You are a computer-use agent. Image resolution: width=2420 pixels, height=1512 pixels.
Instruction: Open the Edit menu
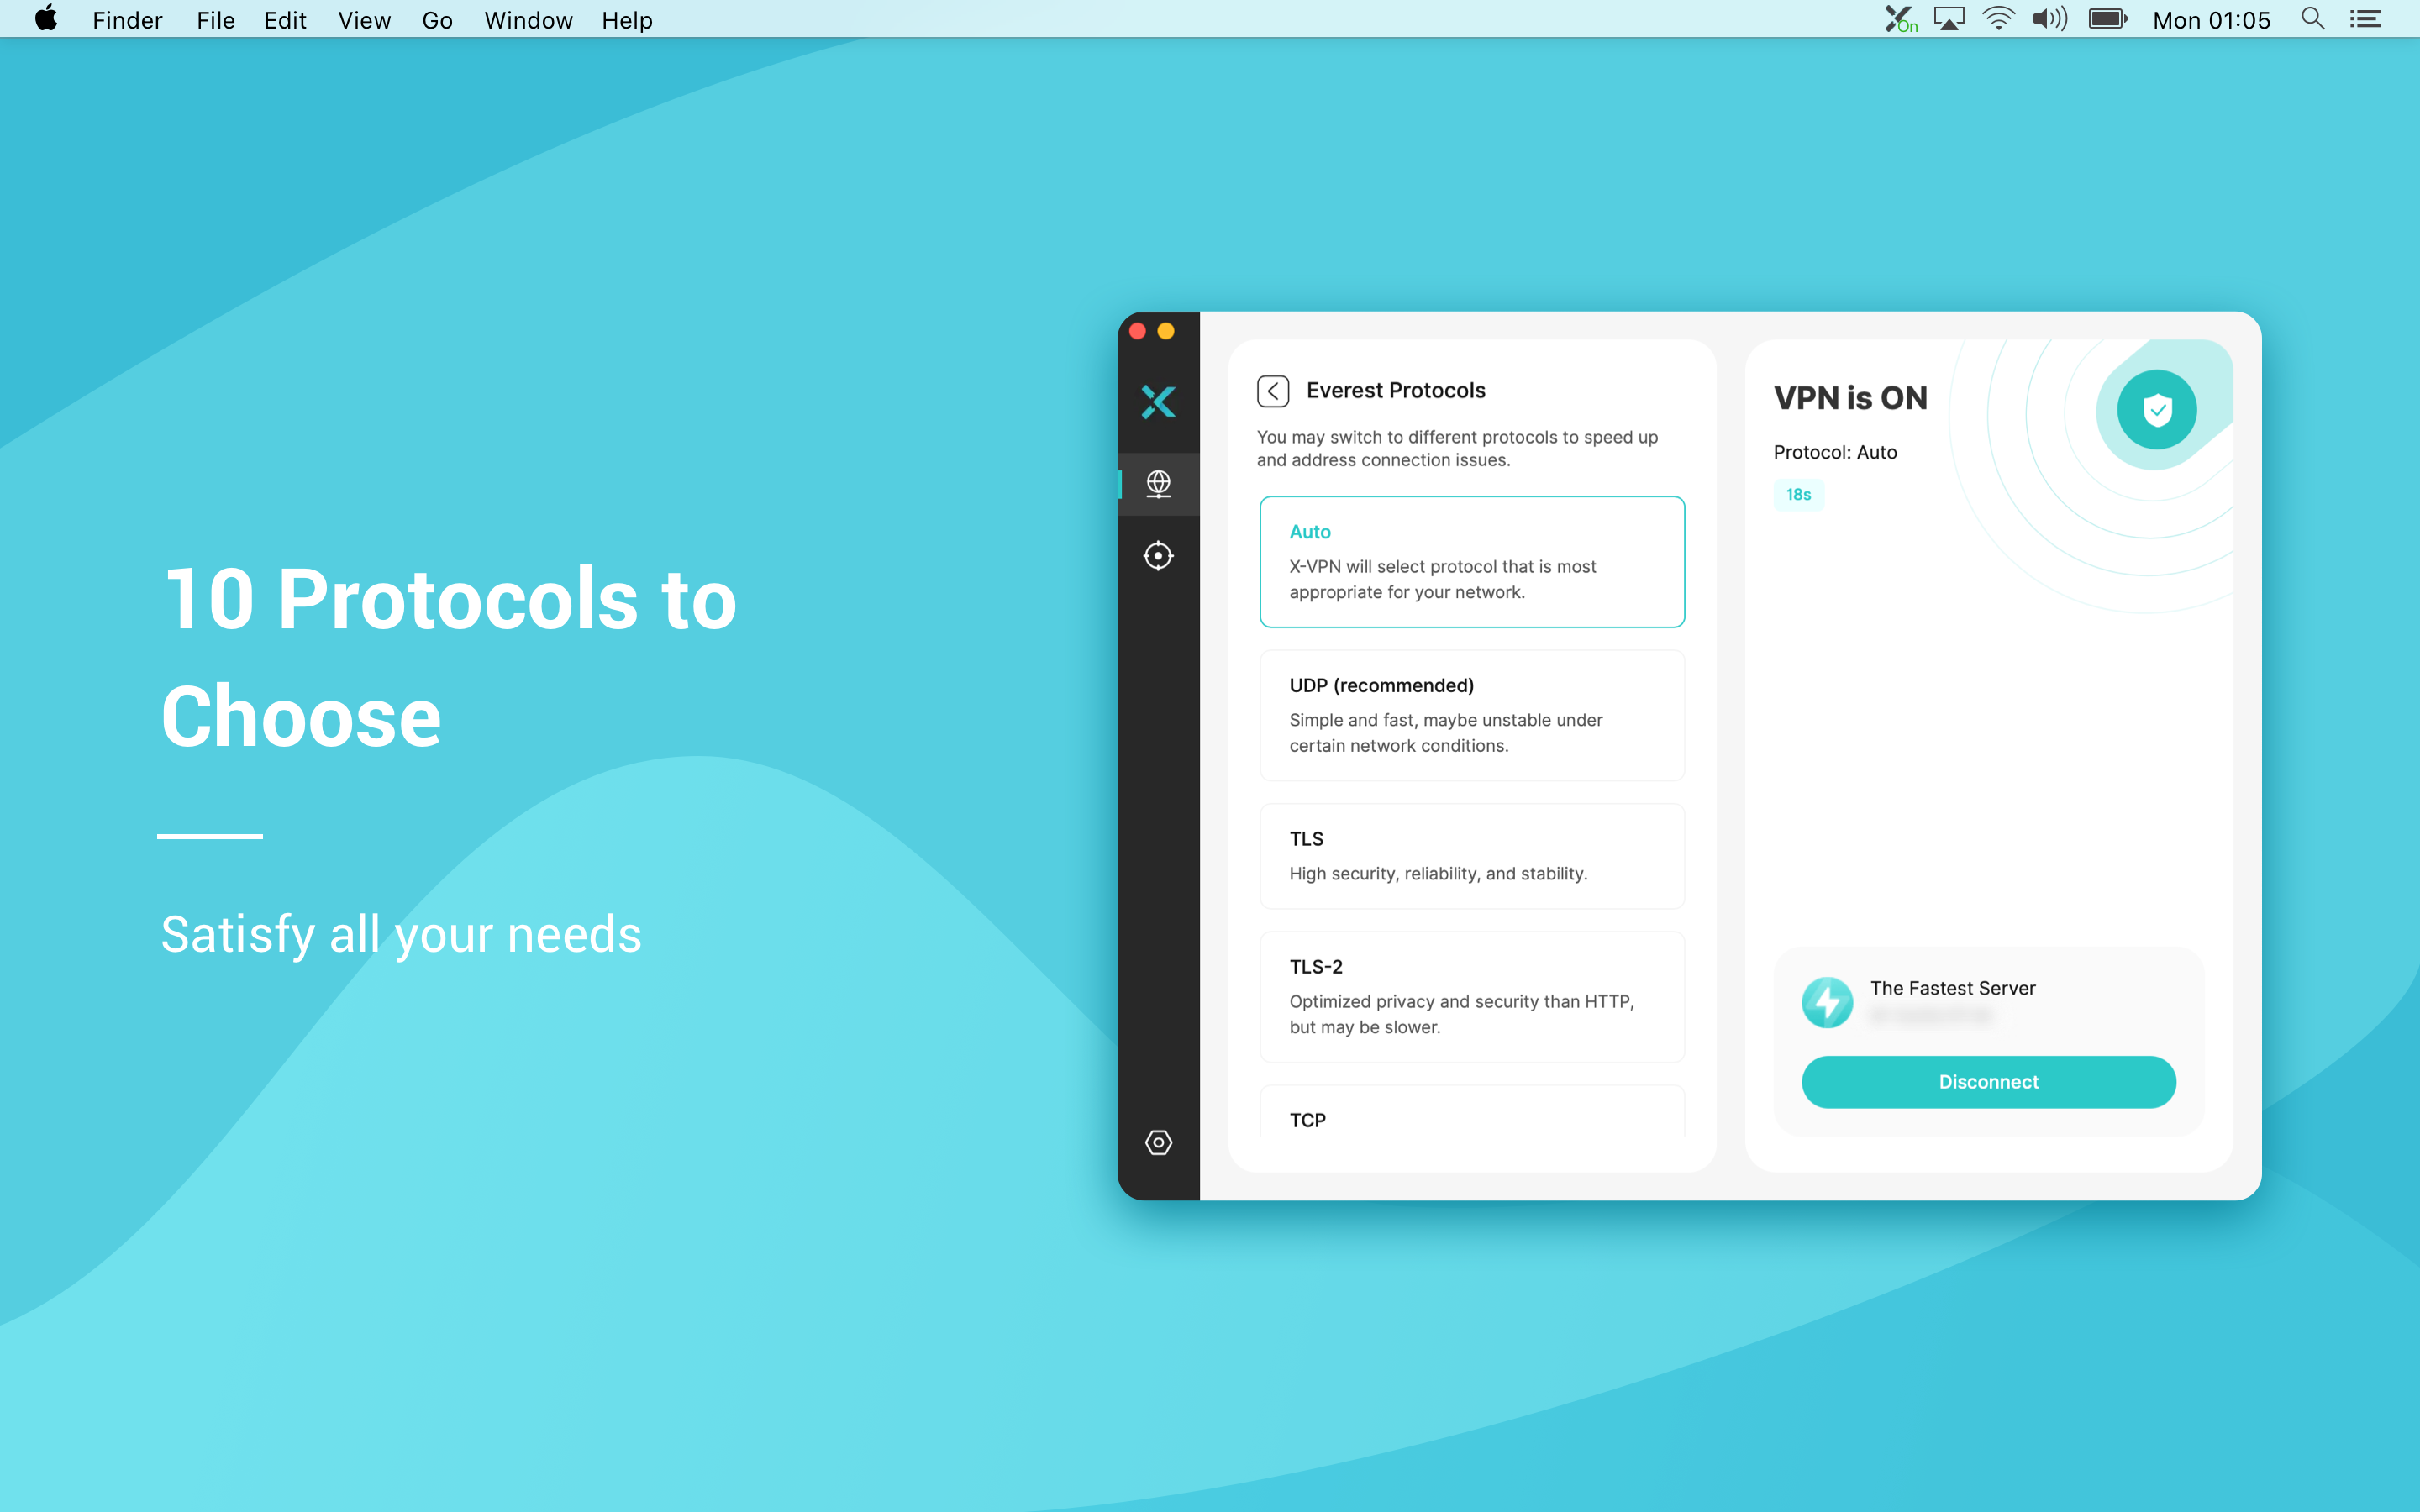[285, 20]
